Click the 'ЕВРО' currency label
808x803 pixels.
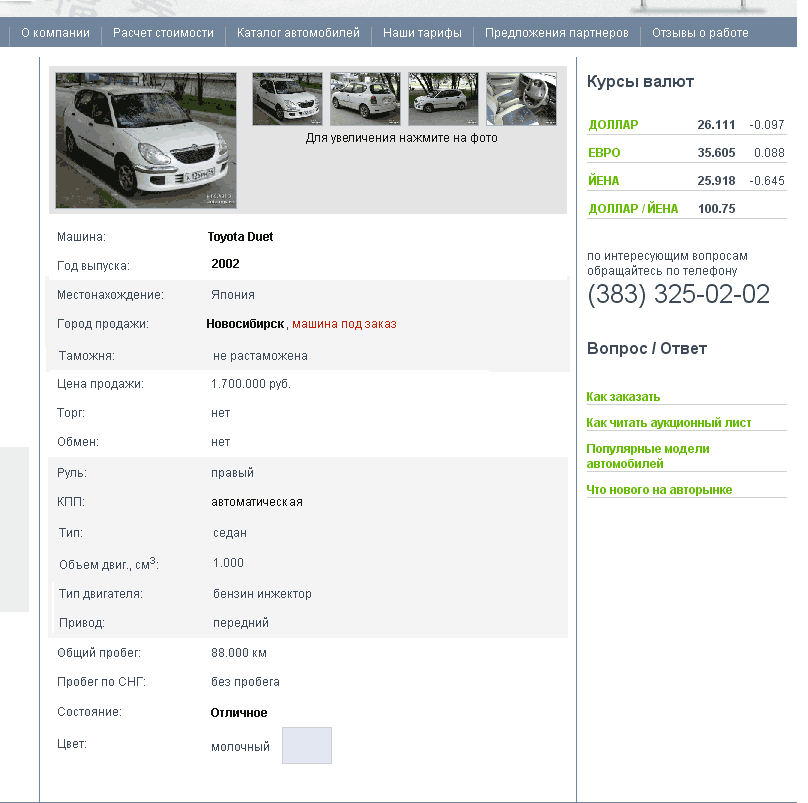[x=604, y=153]
